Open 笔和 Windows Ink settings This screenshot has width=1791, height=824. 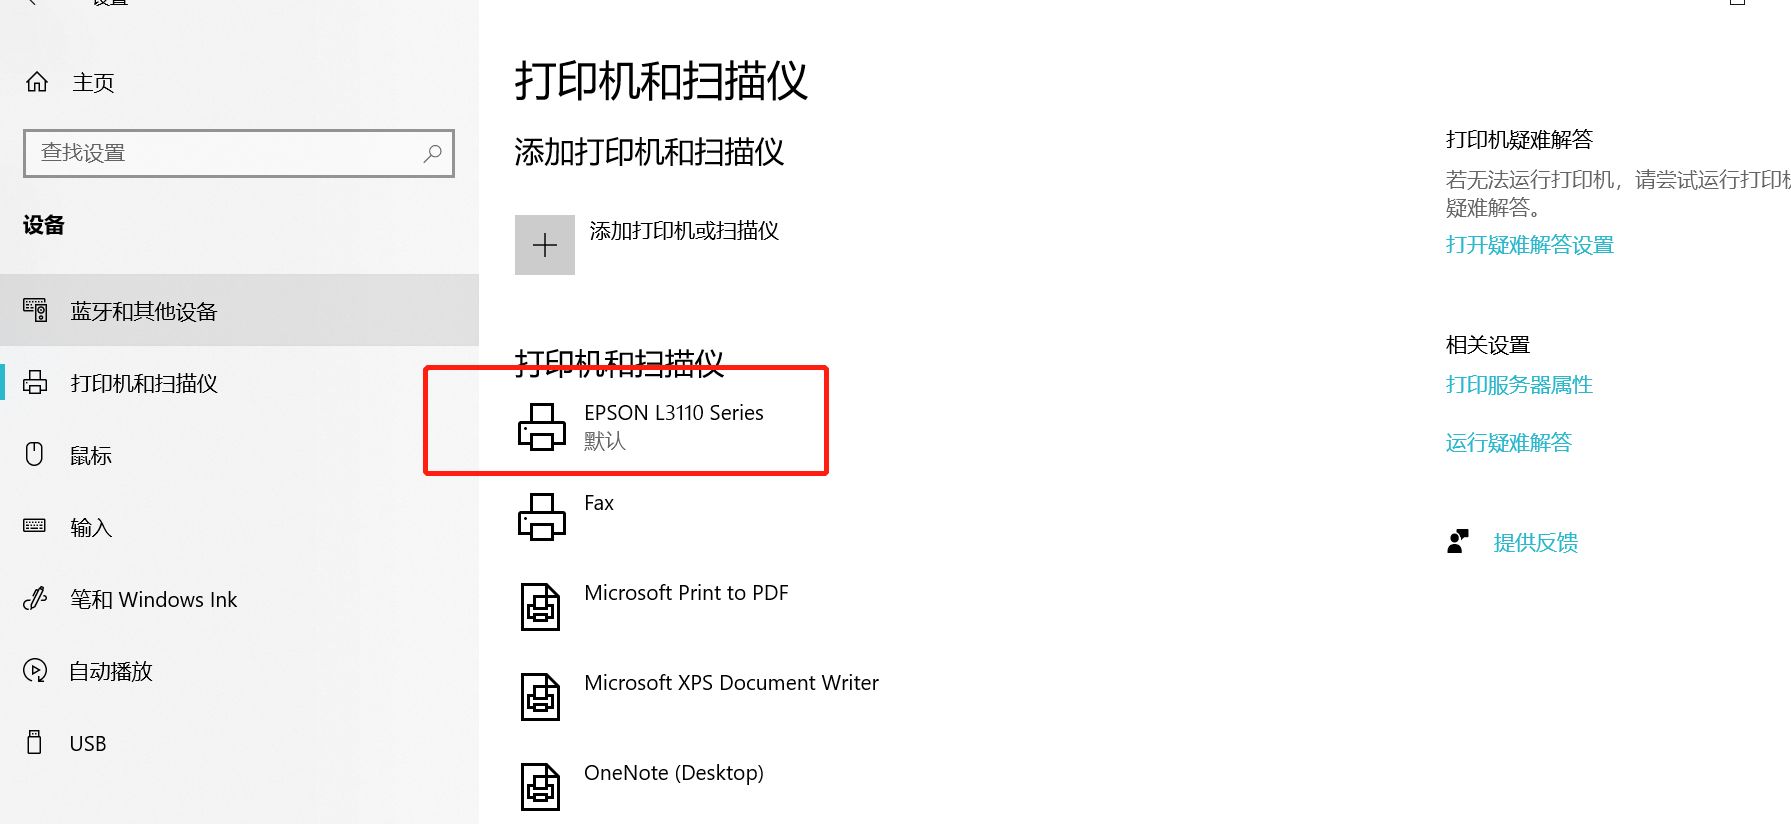[240, 599]
